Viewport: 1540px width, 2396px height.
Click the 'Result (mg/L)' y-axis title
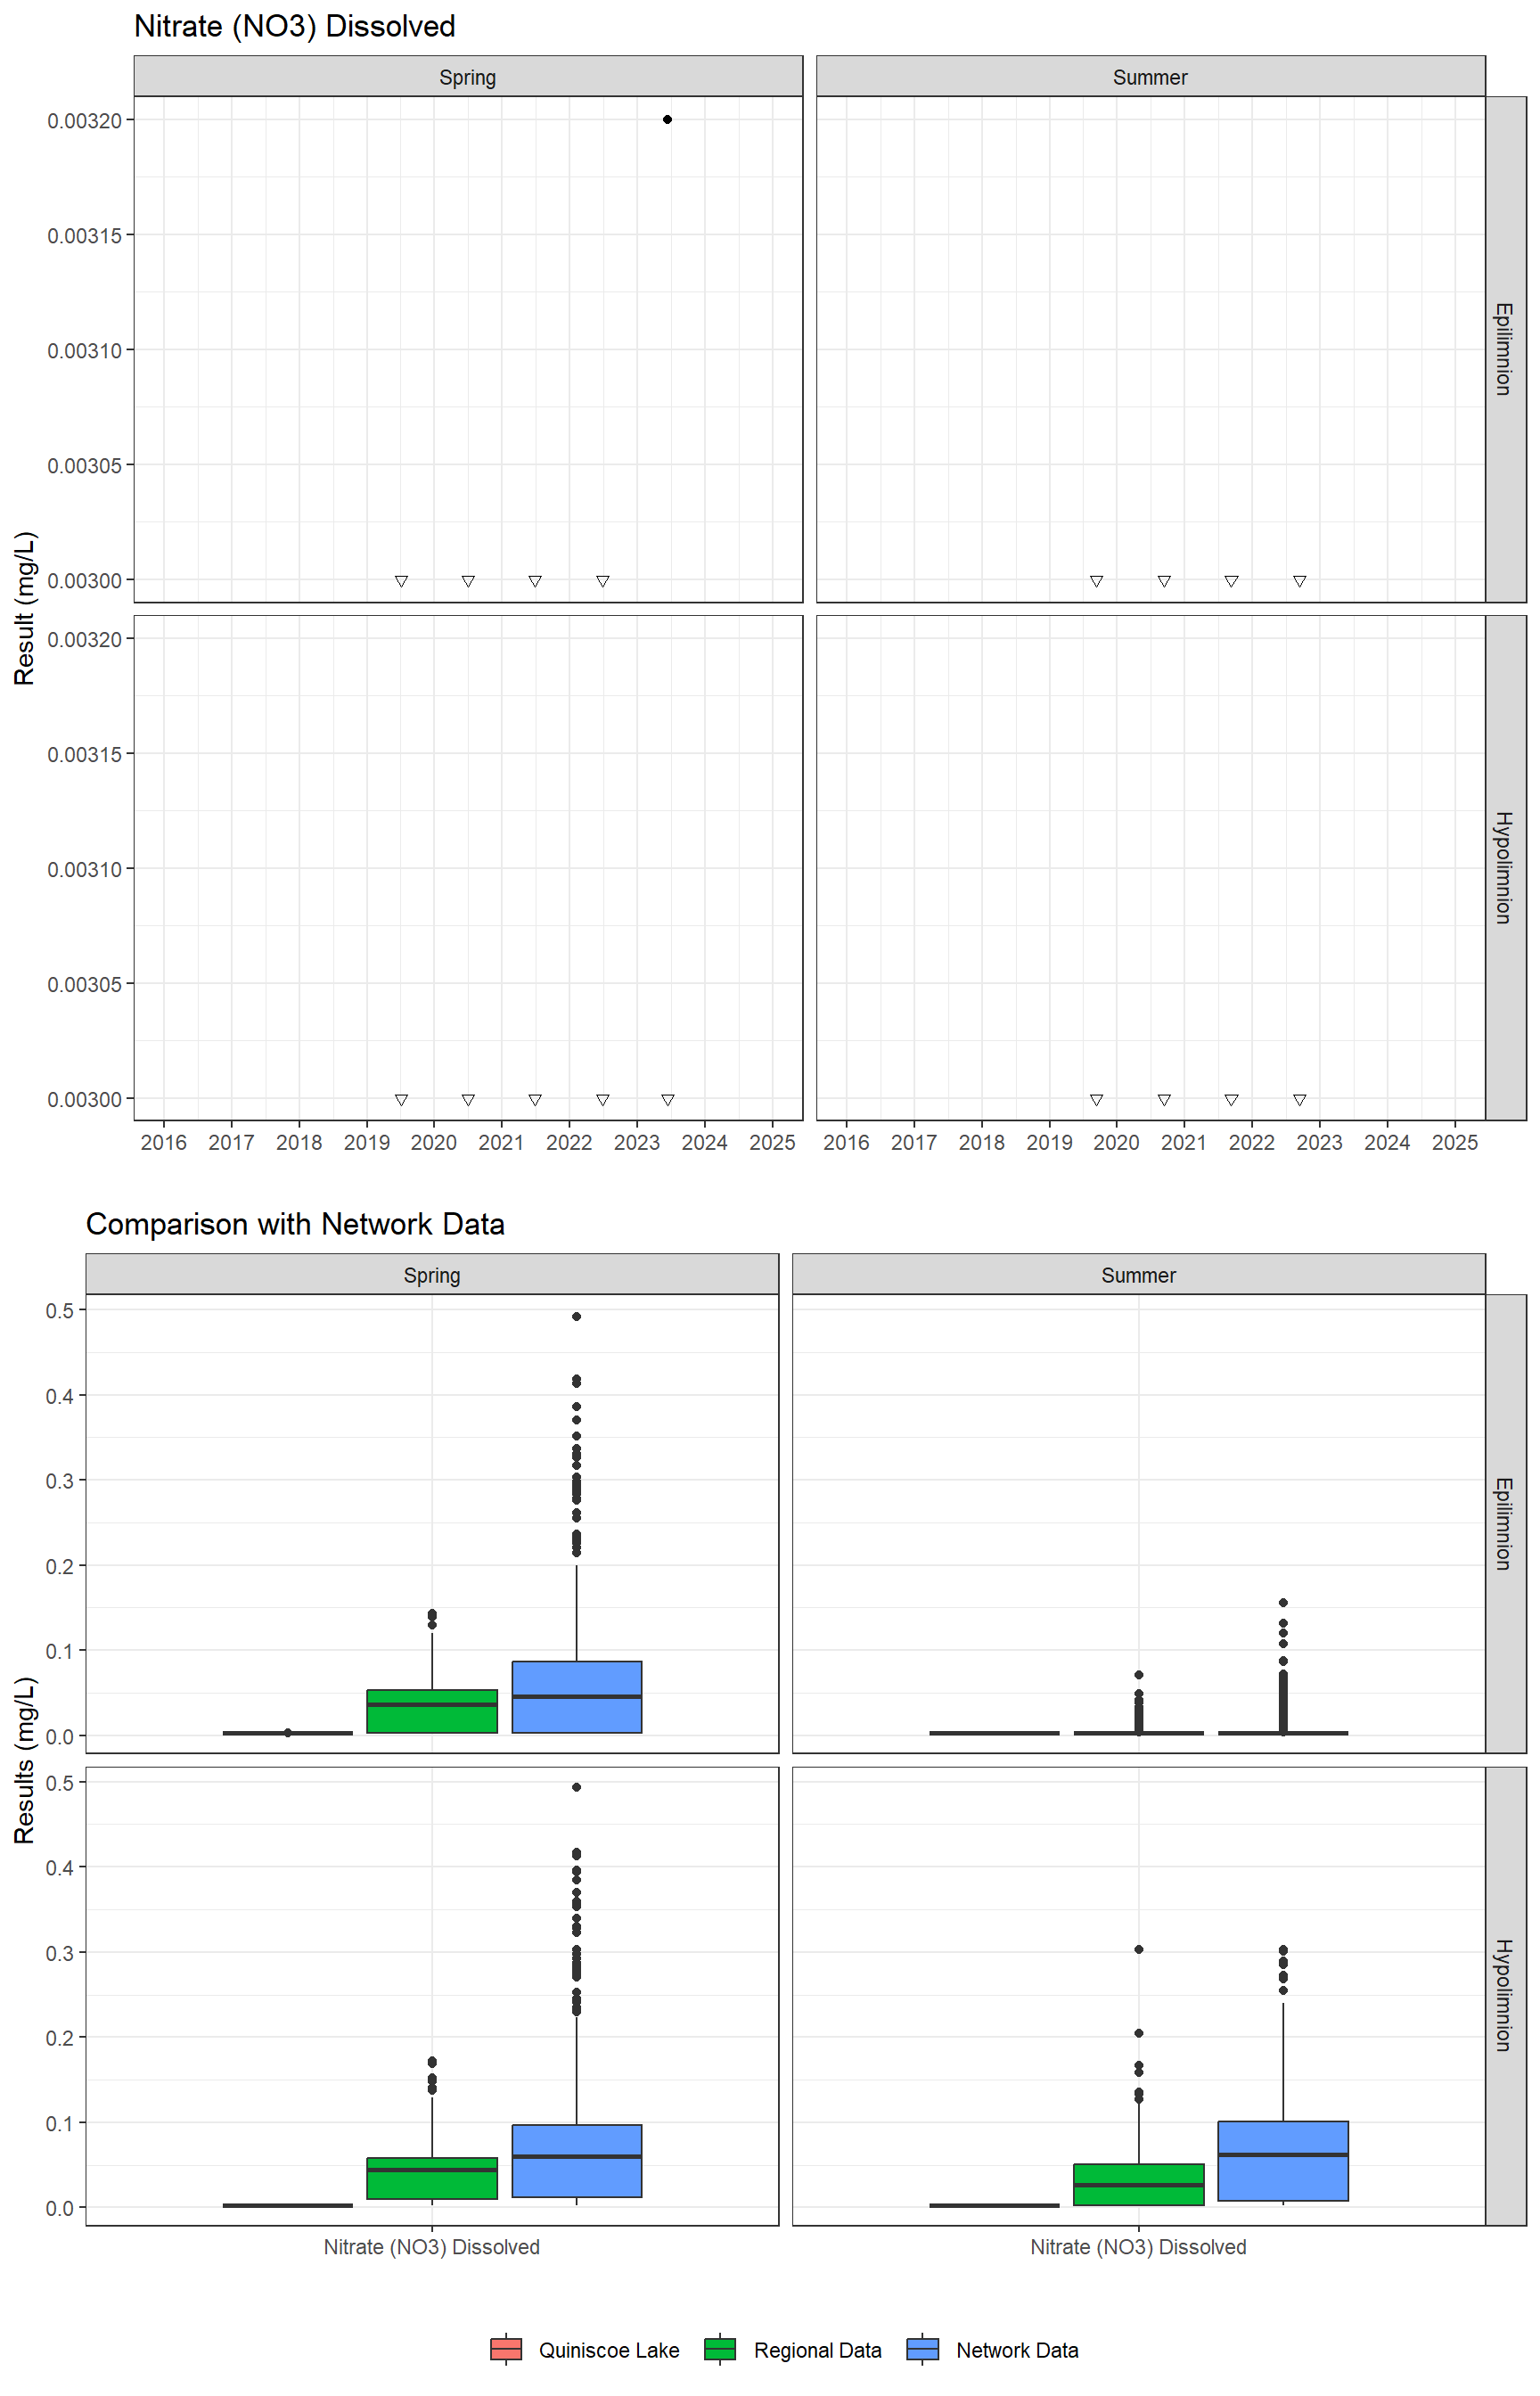point(25,608)
